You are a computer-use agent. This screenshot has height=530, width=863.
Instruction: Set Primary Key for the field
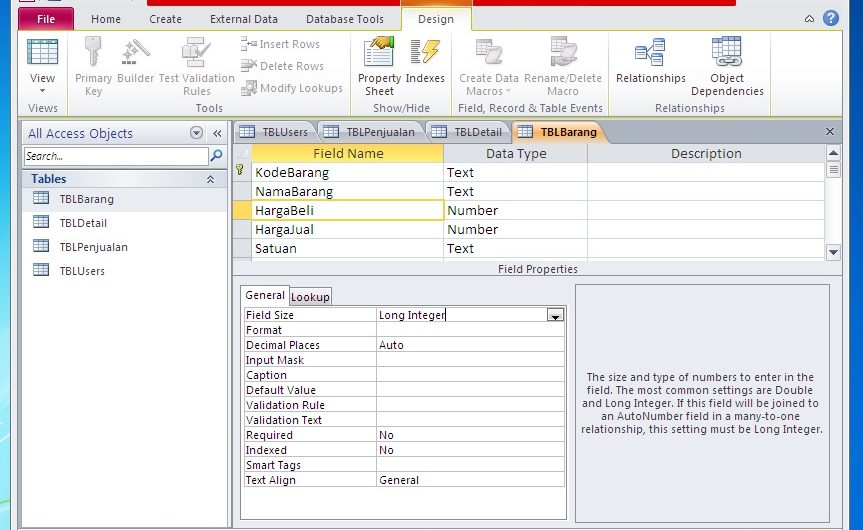point(93,66)
